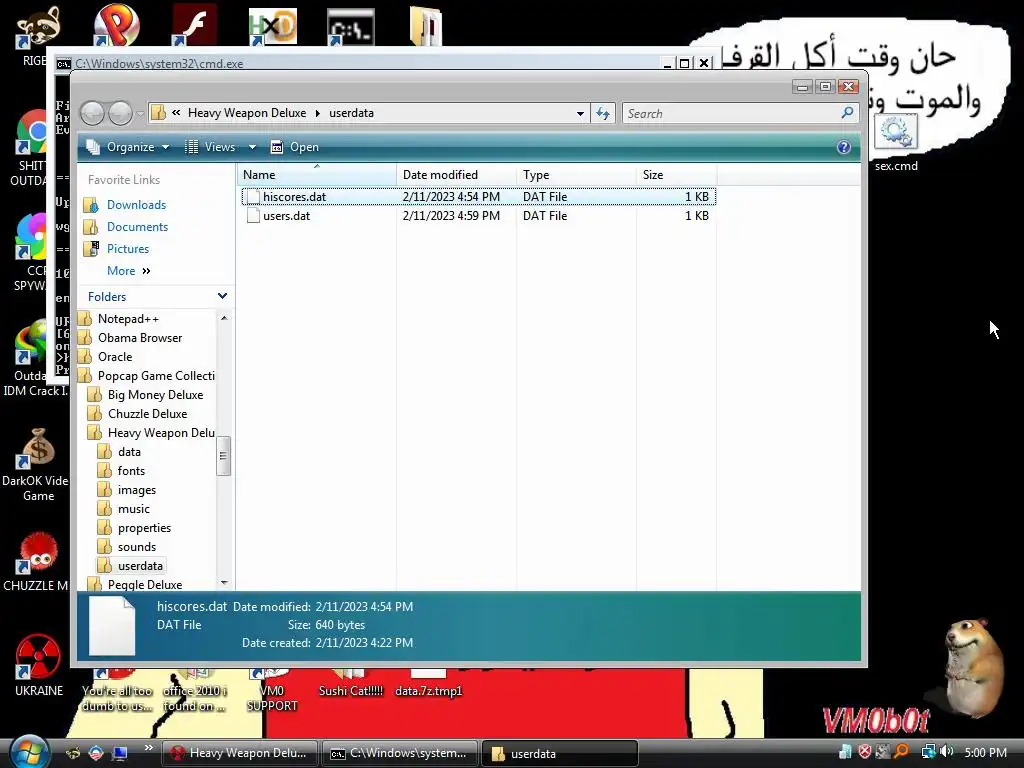The width and height of the screenshot is (1024, 768).
Task: Collapse the Folders pane chevron
Action: coord(222,296)
